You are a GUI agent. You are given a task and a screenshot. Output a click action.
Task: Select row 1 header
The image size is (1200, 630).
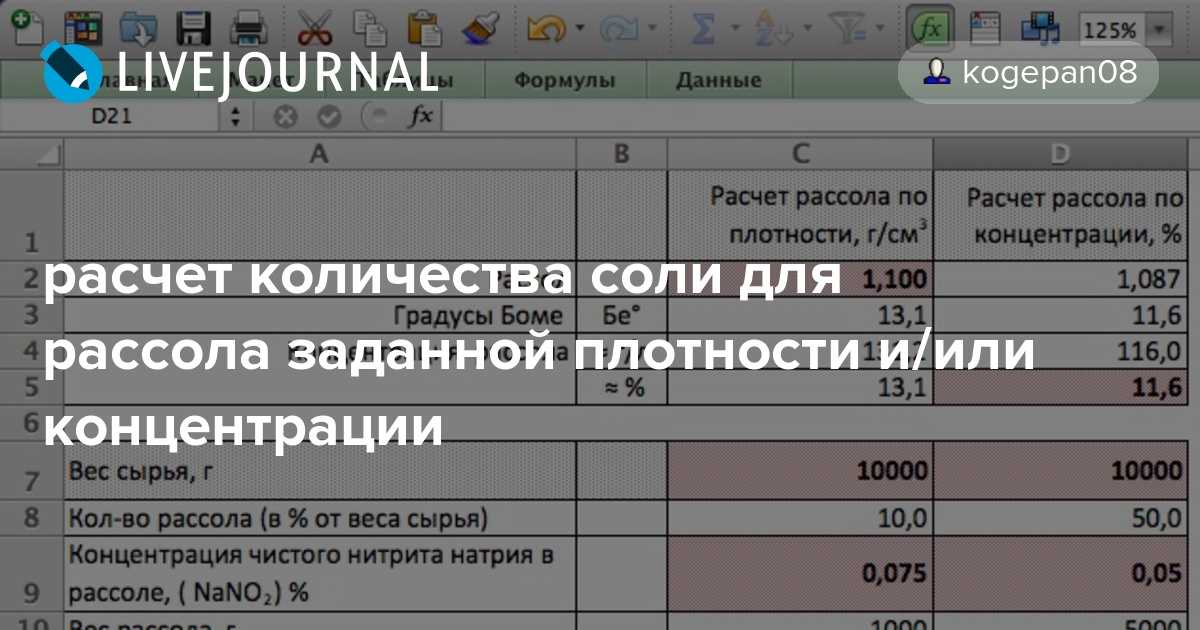point(32,215)
